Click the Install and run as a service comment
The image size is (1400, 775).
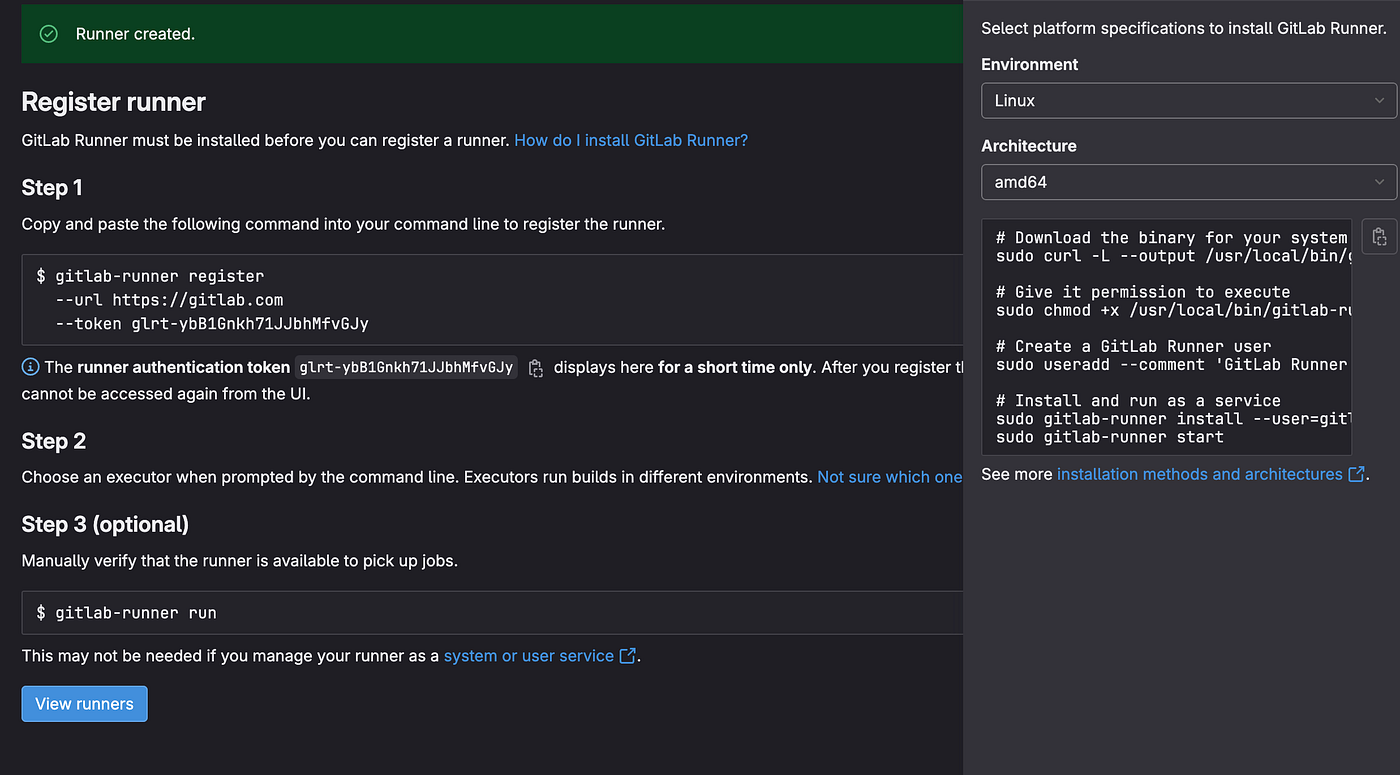click(x=1139, y=400)
